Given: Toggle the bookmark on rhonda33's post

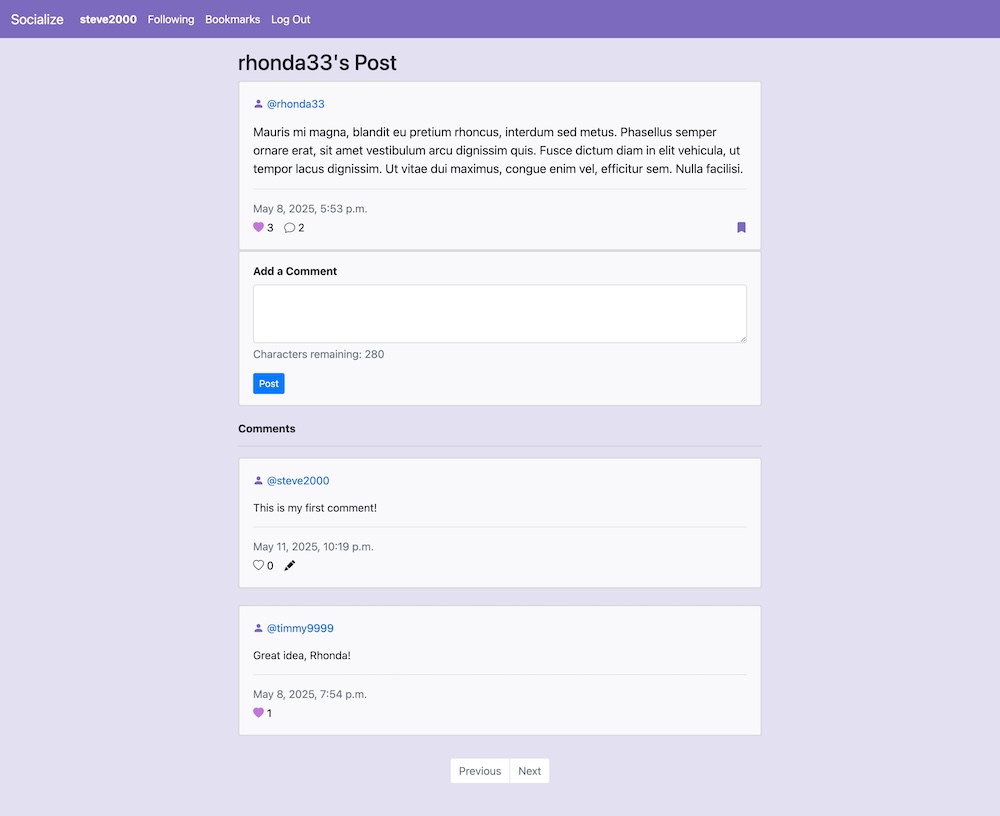Looking at the screenshot, I should pos(741,227).
